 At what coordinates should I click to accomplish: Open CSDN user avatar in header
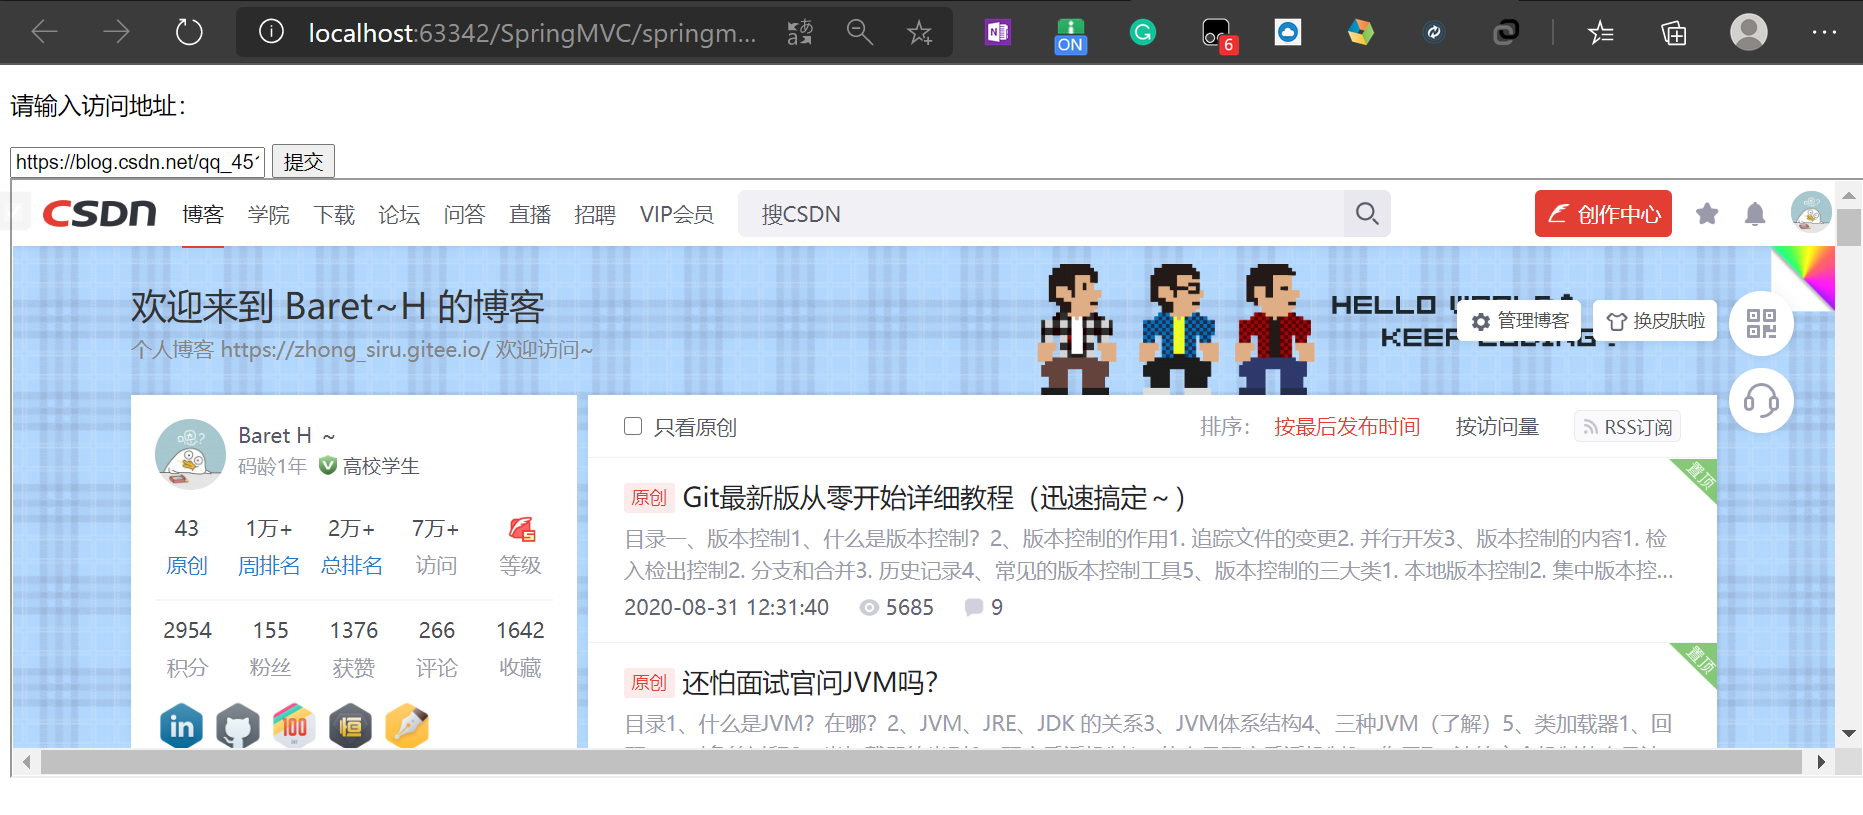1811,212
